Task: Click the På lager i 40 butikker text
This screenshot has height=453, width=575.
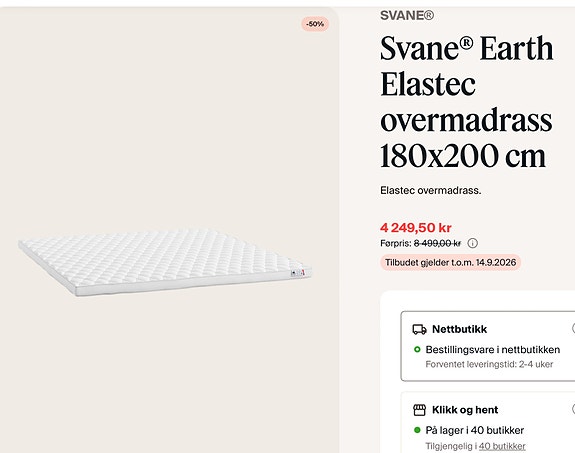Action: coord(475,430)
